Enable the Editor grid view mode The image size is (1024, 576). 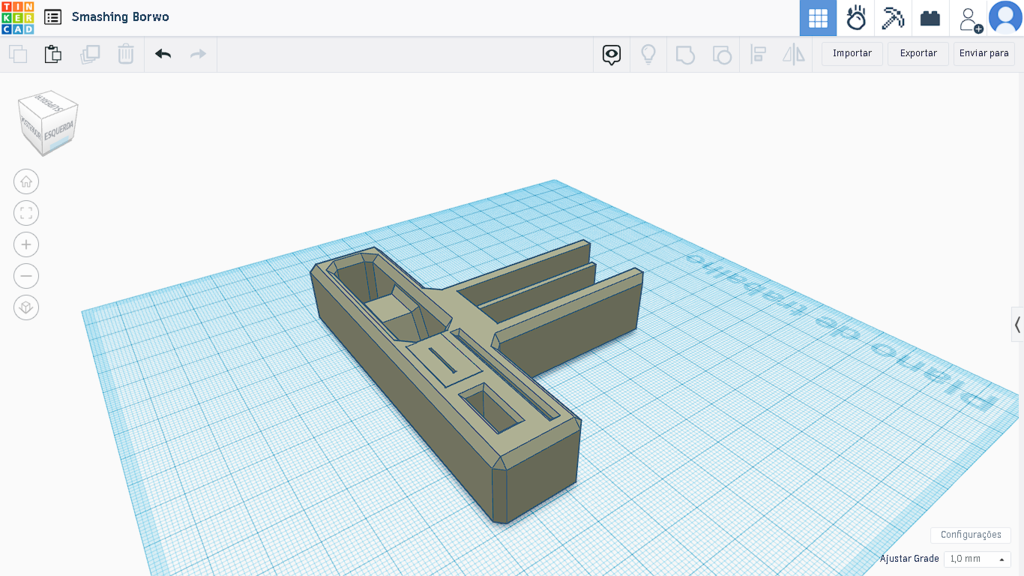click(x=817, y=17)
